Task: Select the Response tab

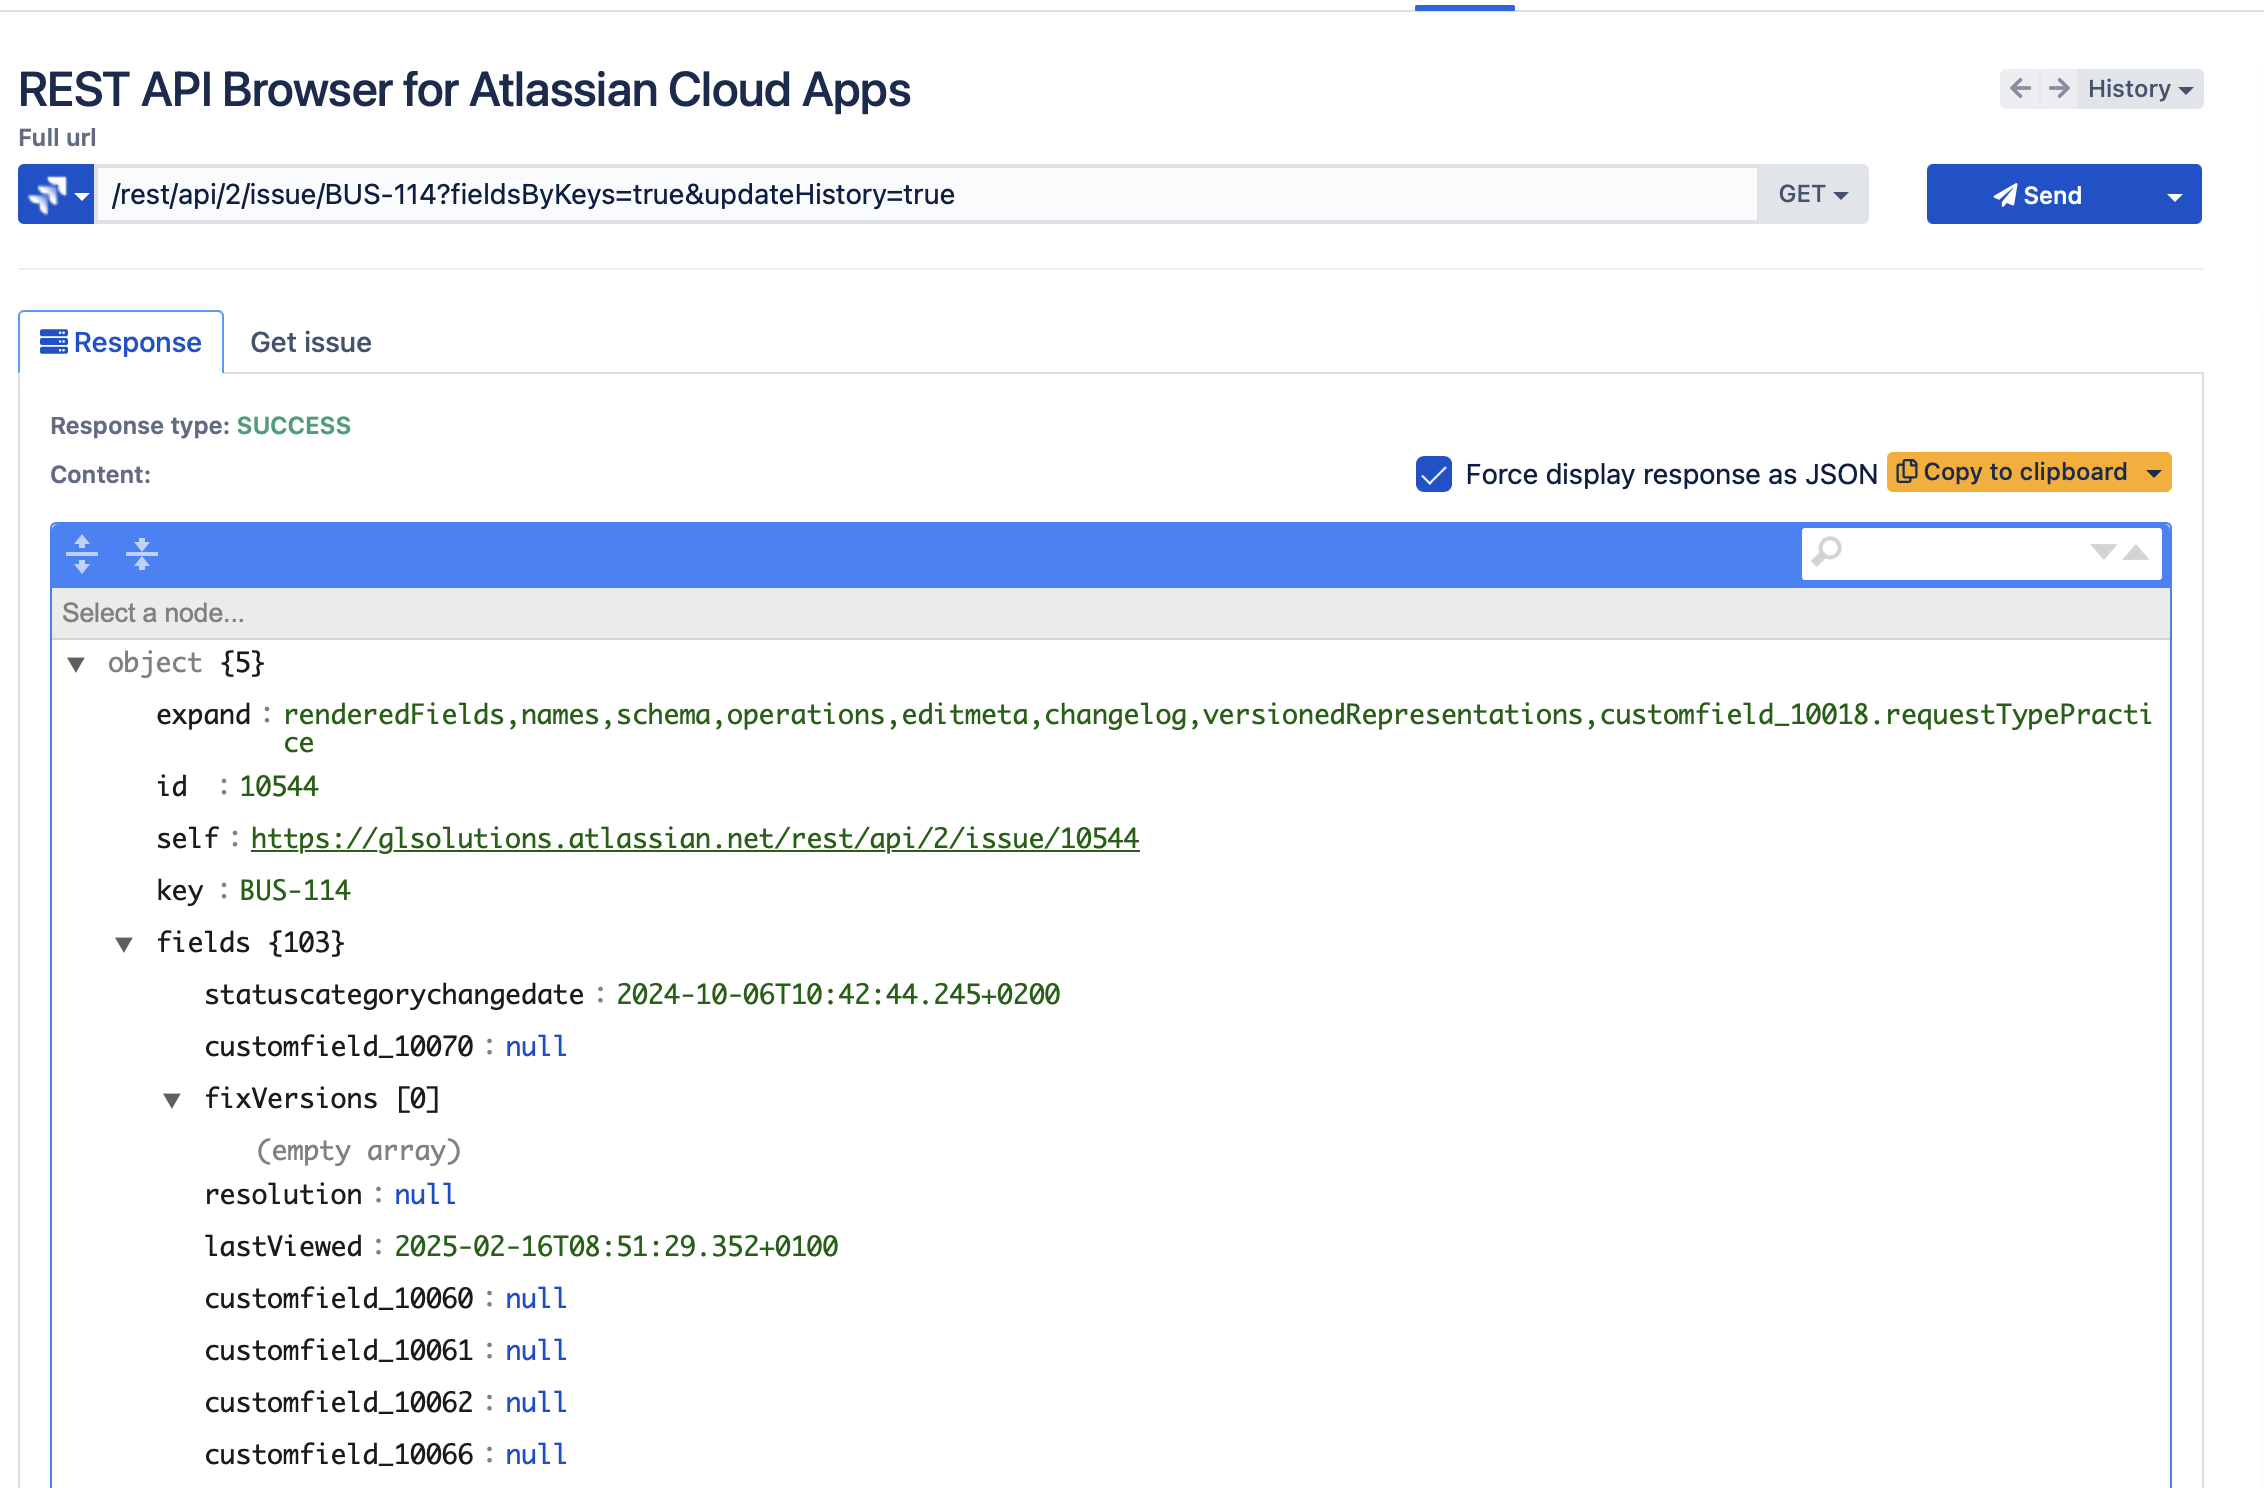Action: pos(121,343)
